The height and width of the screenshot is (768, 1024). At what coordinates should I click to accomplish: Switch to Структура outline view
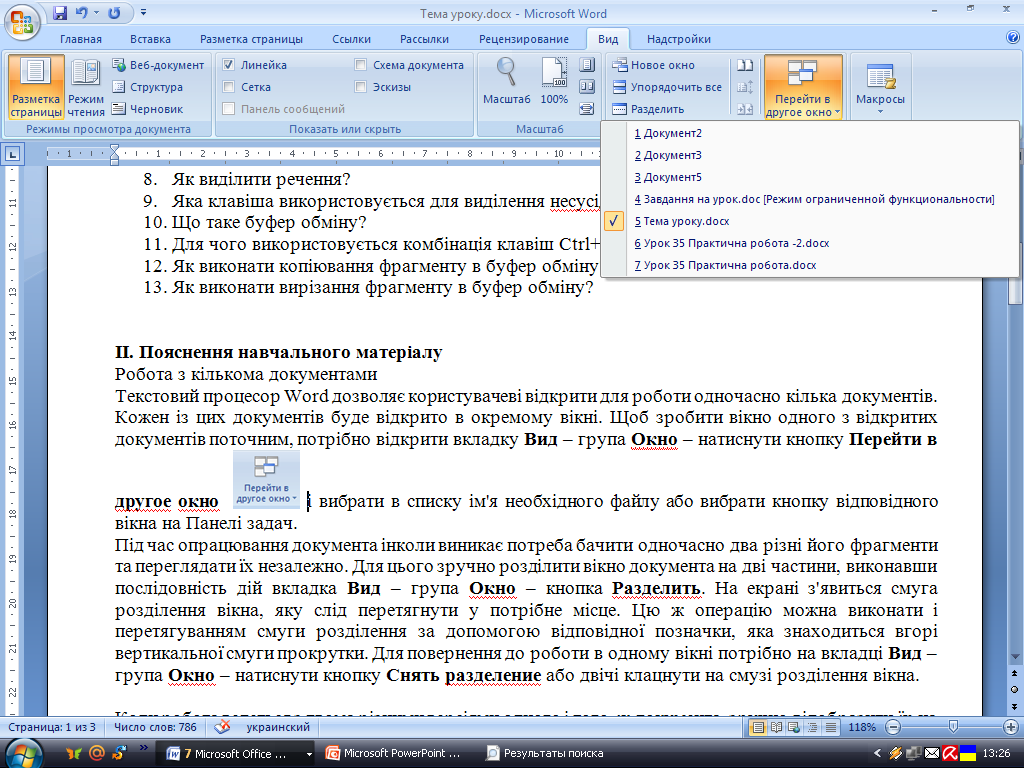coord(148,87)
